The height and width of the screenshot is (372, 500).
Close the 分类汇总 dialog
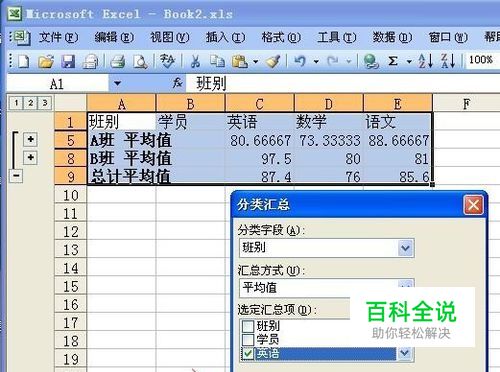473,205
